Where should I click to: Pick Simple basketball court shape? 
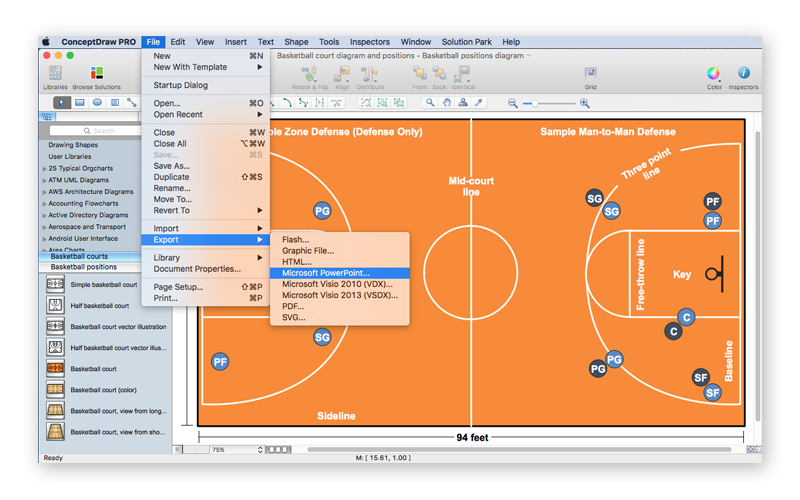click(56, 284)
